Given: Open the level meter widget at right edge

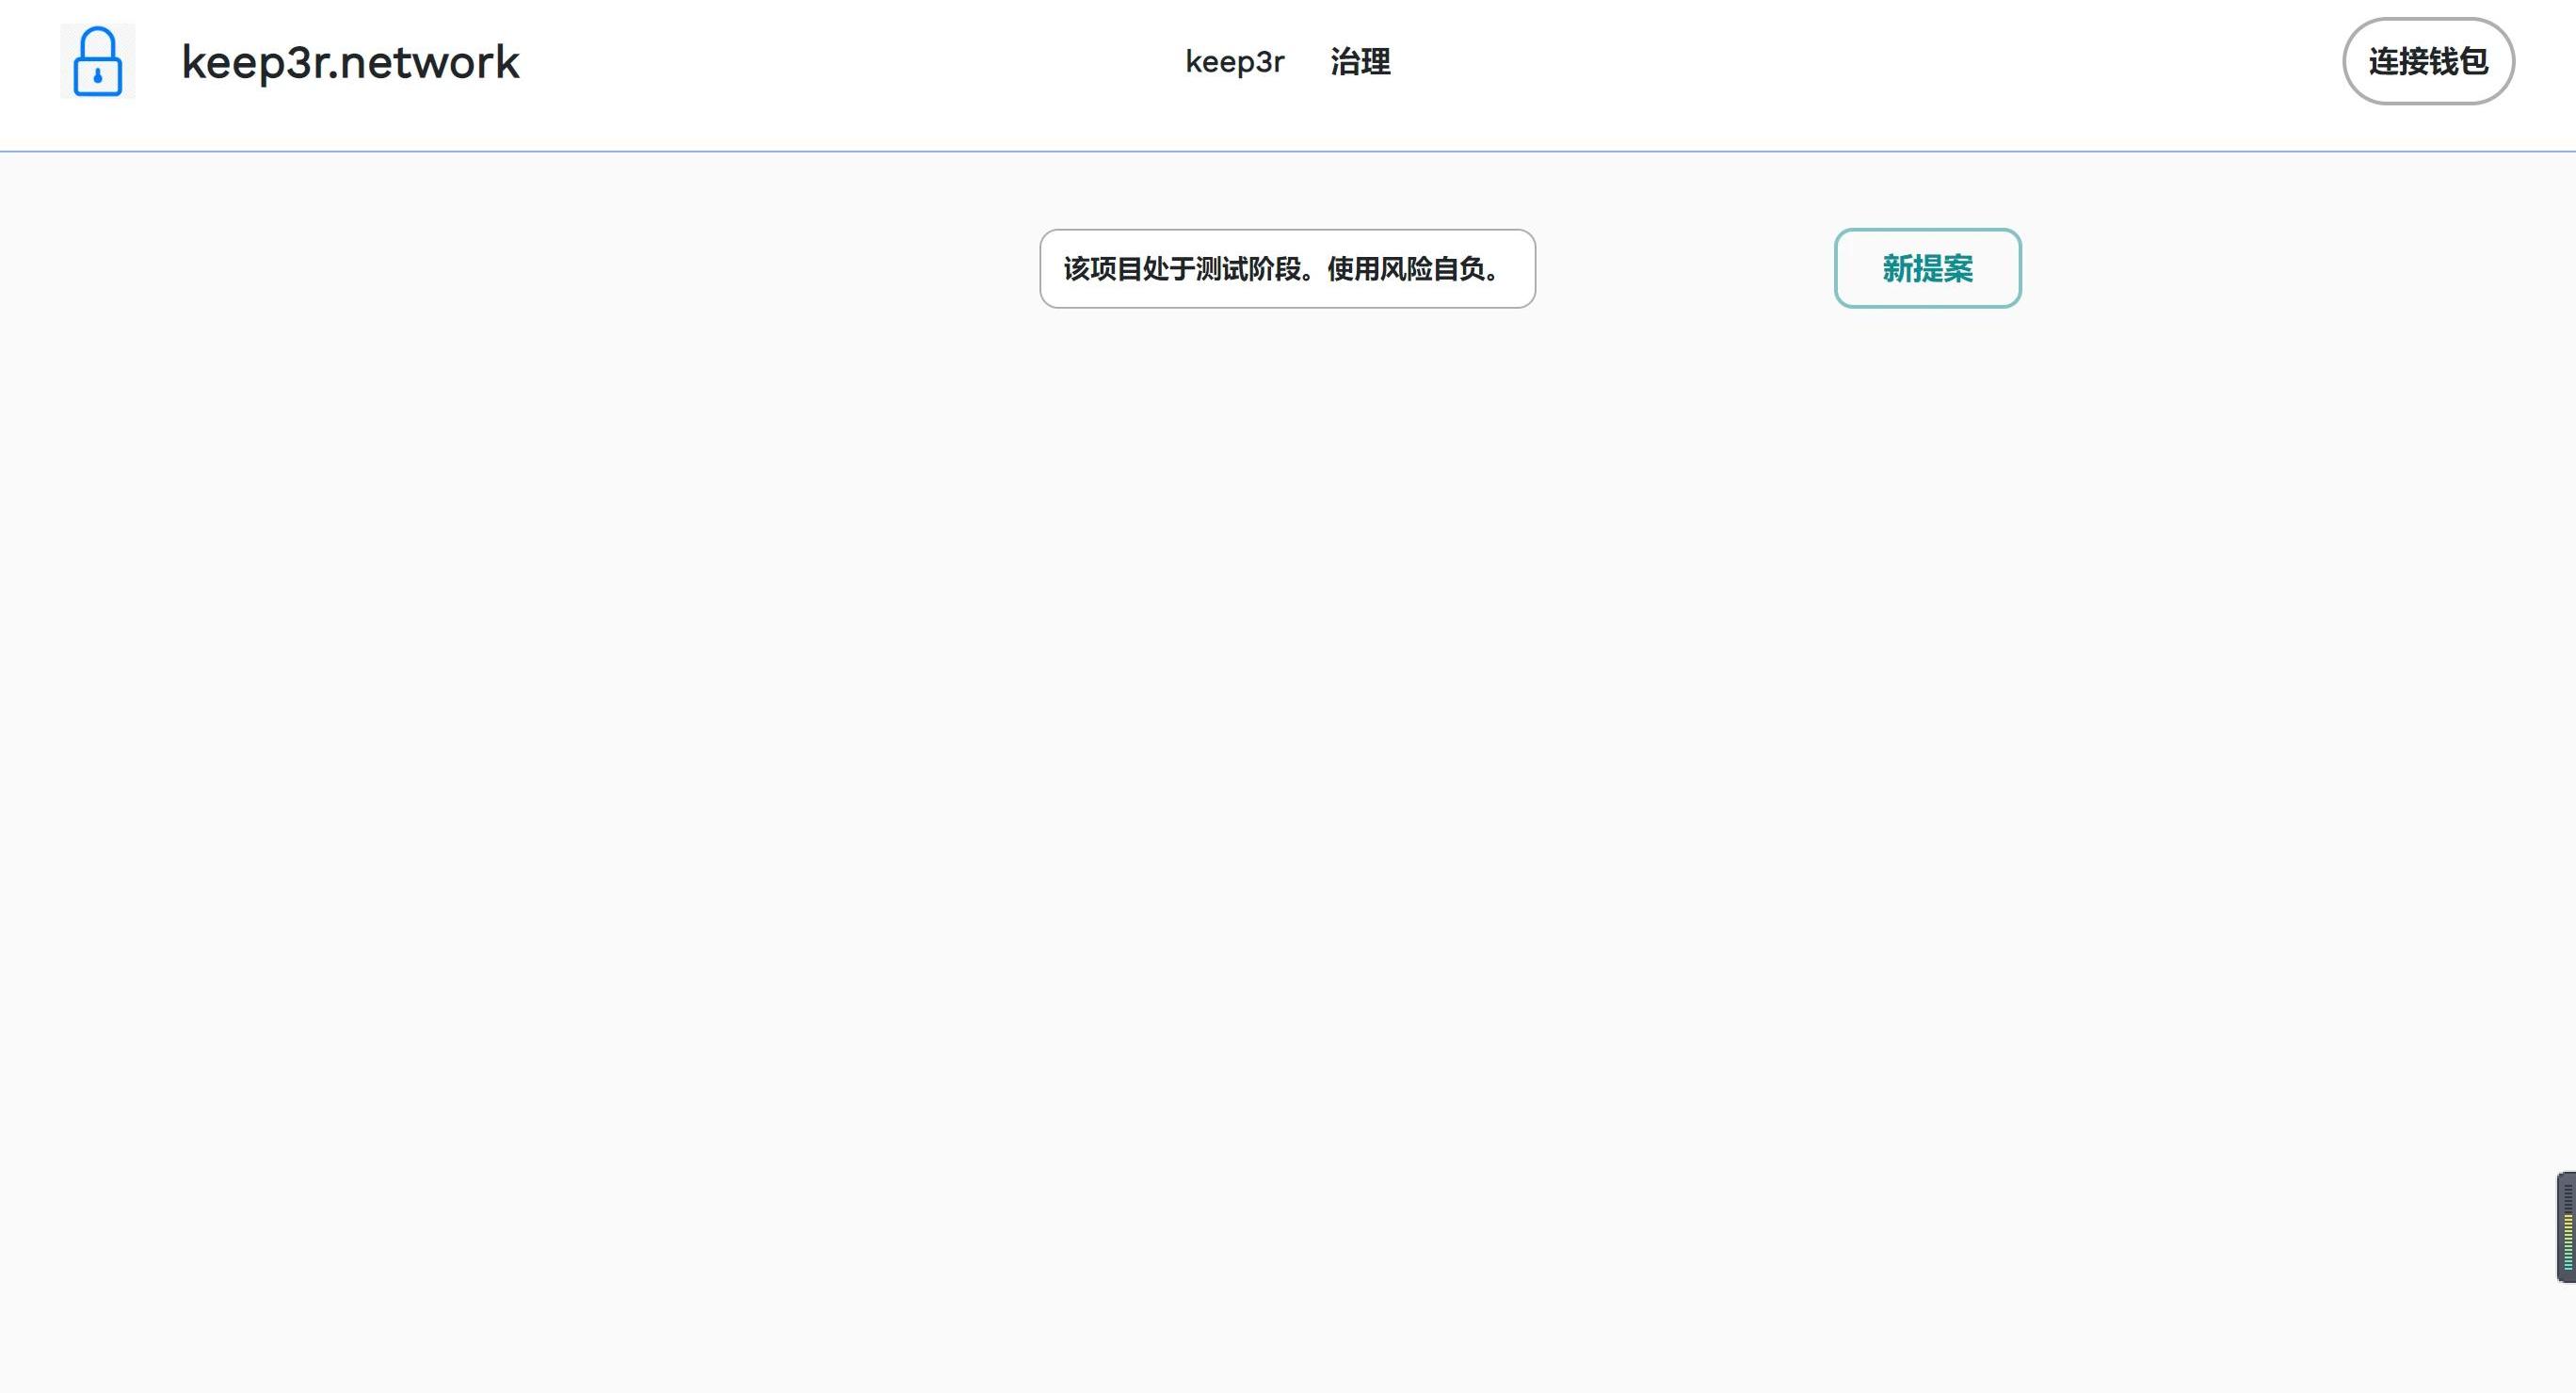Looking at the screenshot, I should click(2566, 1227).
